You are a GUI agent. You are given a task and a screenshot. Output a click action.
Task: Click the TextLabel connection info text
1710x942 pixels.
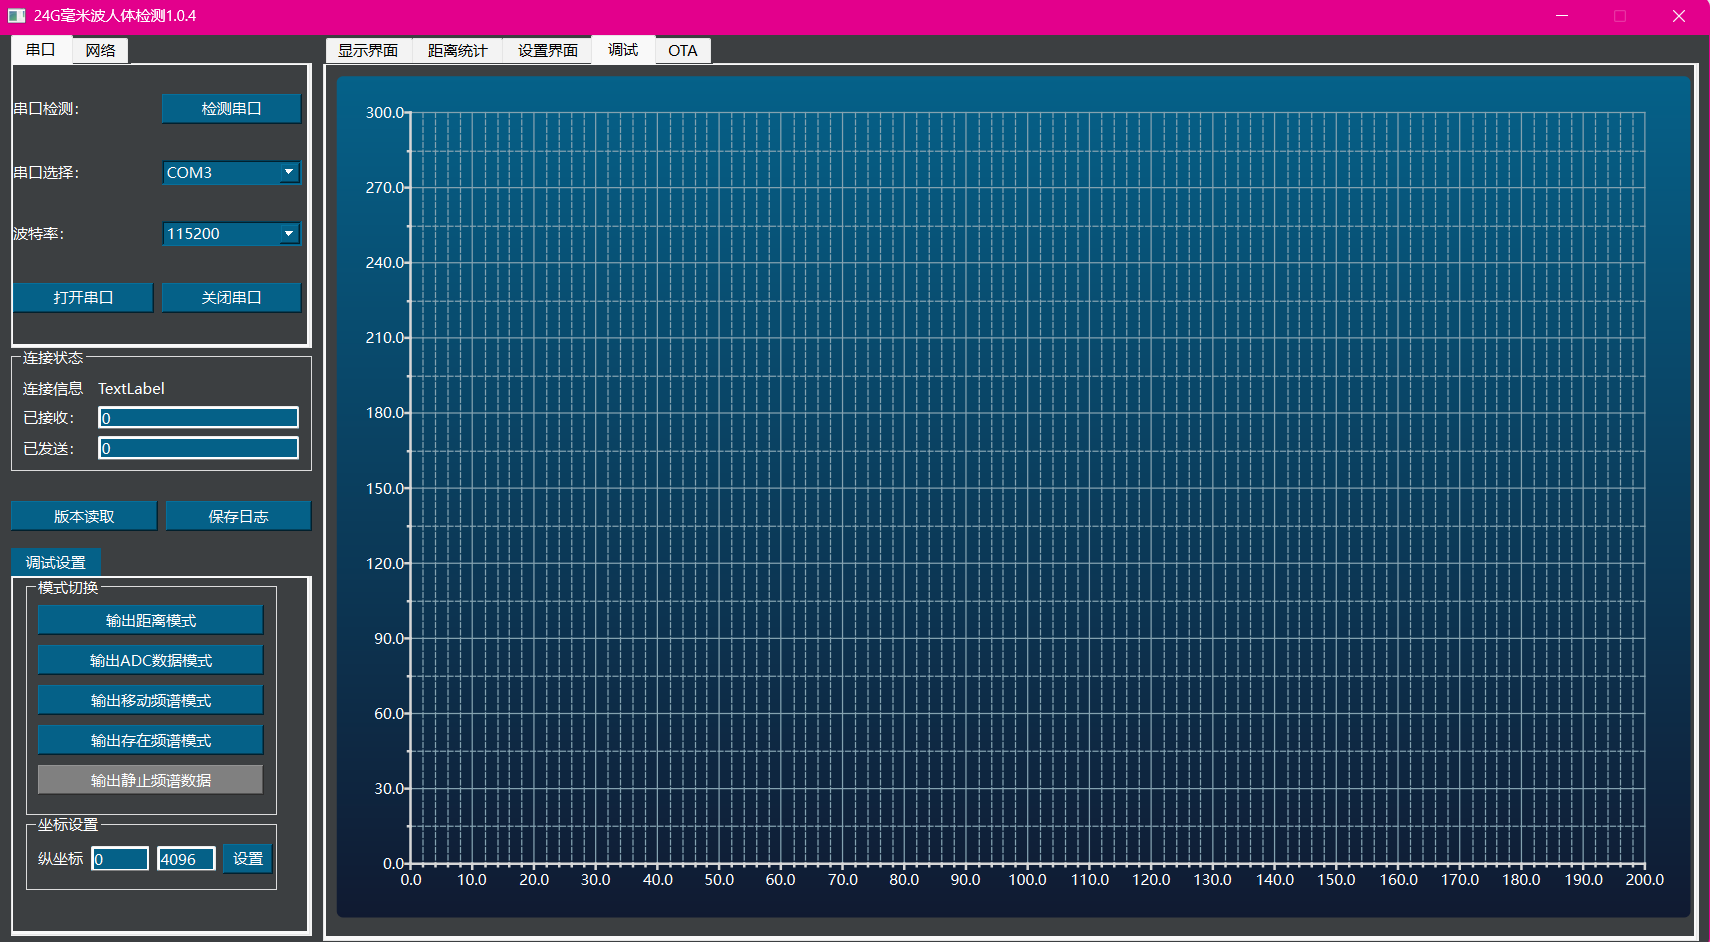coord(131,389)
